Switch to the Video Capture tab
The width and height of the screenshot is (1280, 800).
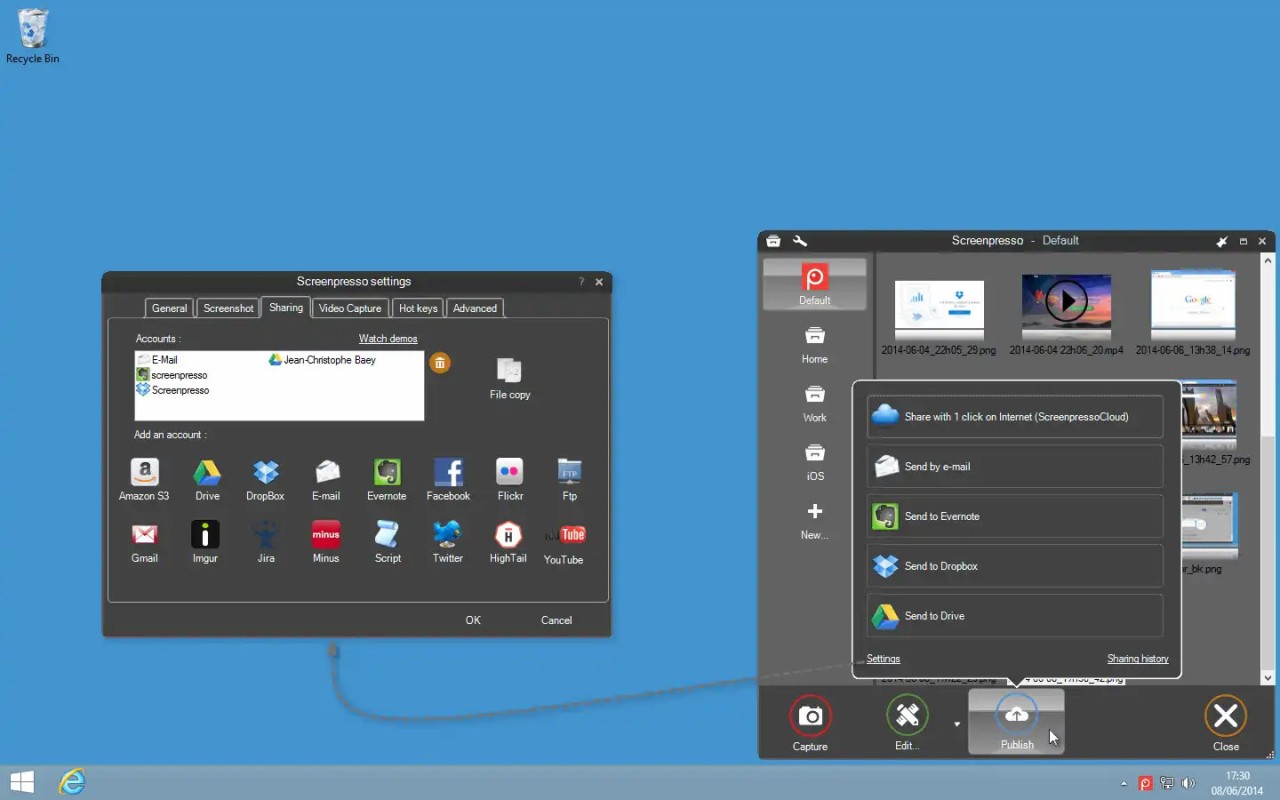coord(349,308)
